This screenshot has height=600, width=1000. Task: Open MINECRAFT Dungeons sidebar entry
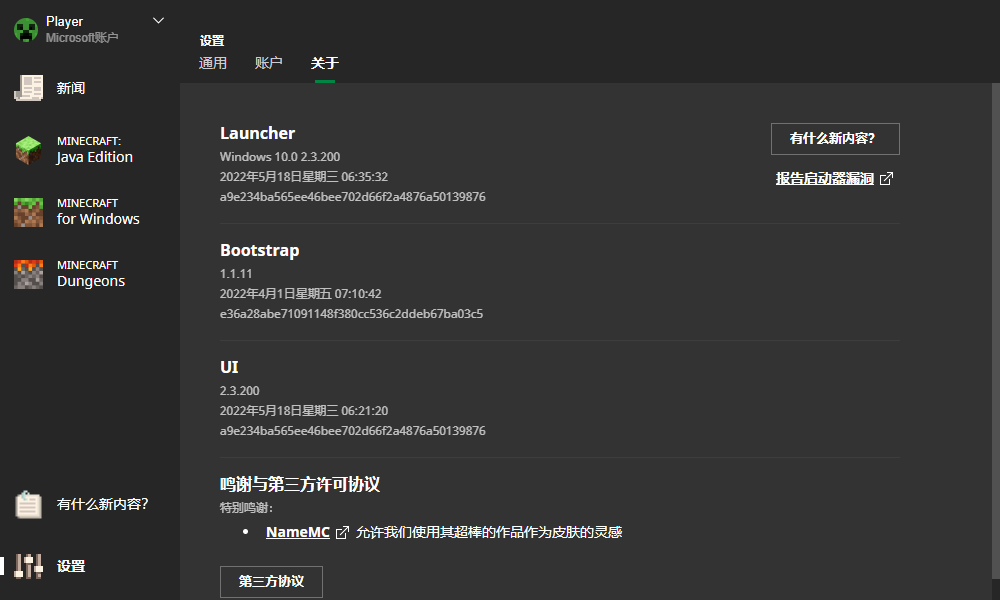89,274
